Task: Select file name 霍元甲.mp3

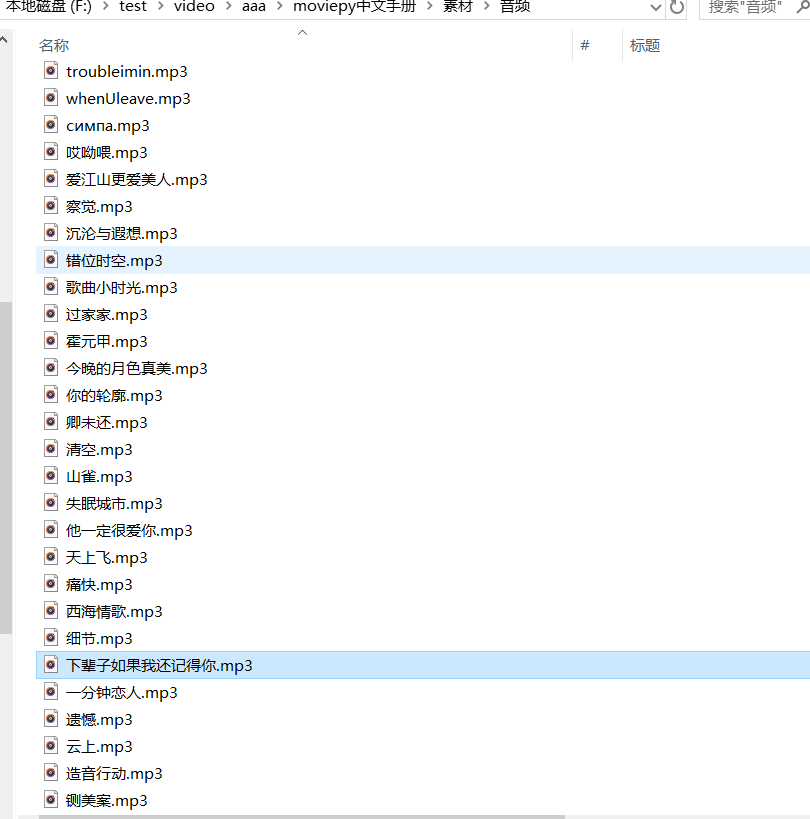Action: (107, 342)
